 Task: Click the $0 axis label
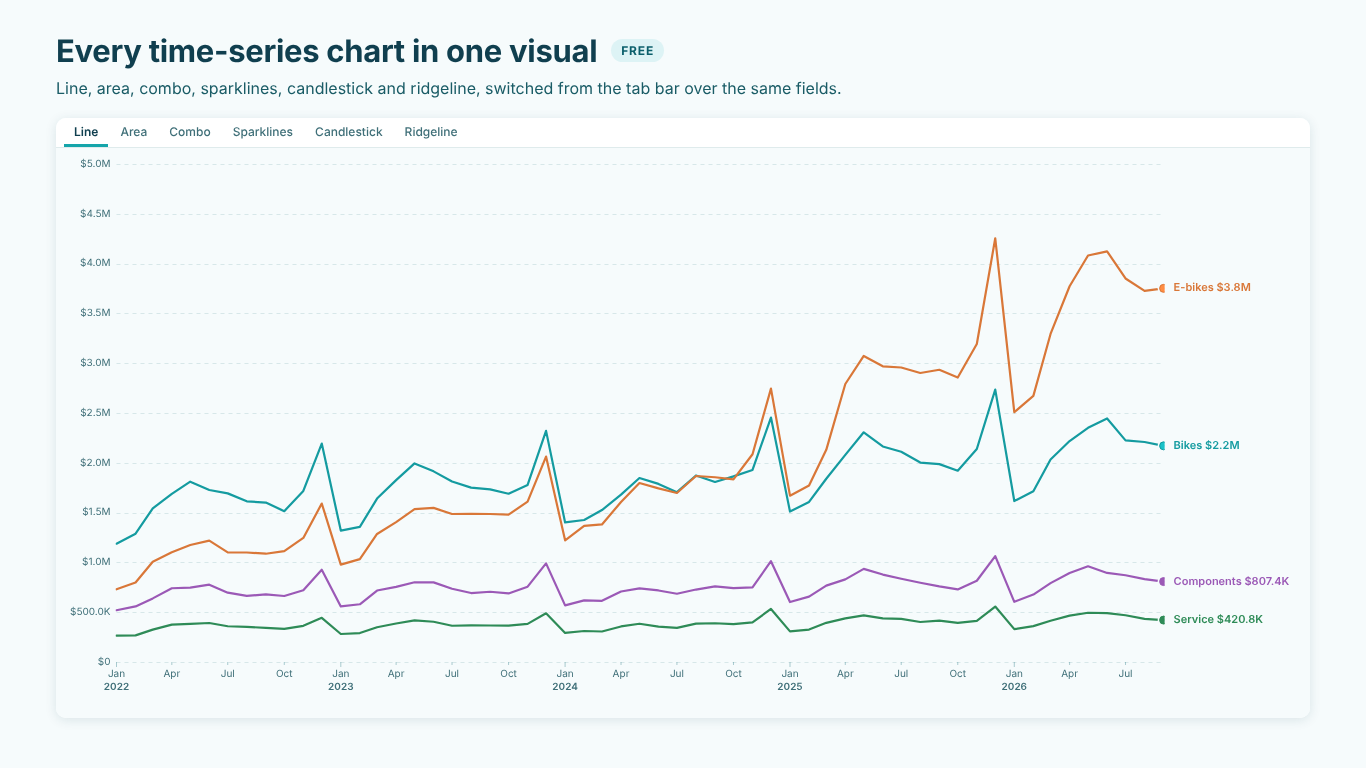104,662
